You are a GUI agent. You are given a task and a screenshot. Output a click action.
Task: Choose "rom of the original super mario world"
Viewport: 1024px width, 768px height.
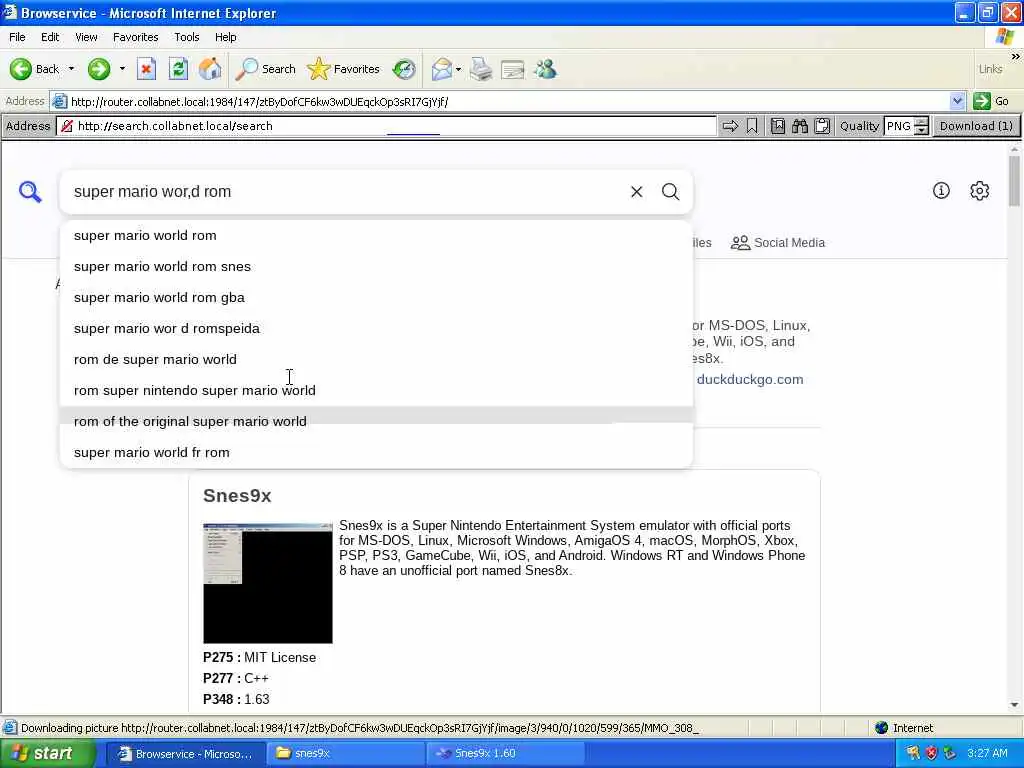point(376,421)
